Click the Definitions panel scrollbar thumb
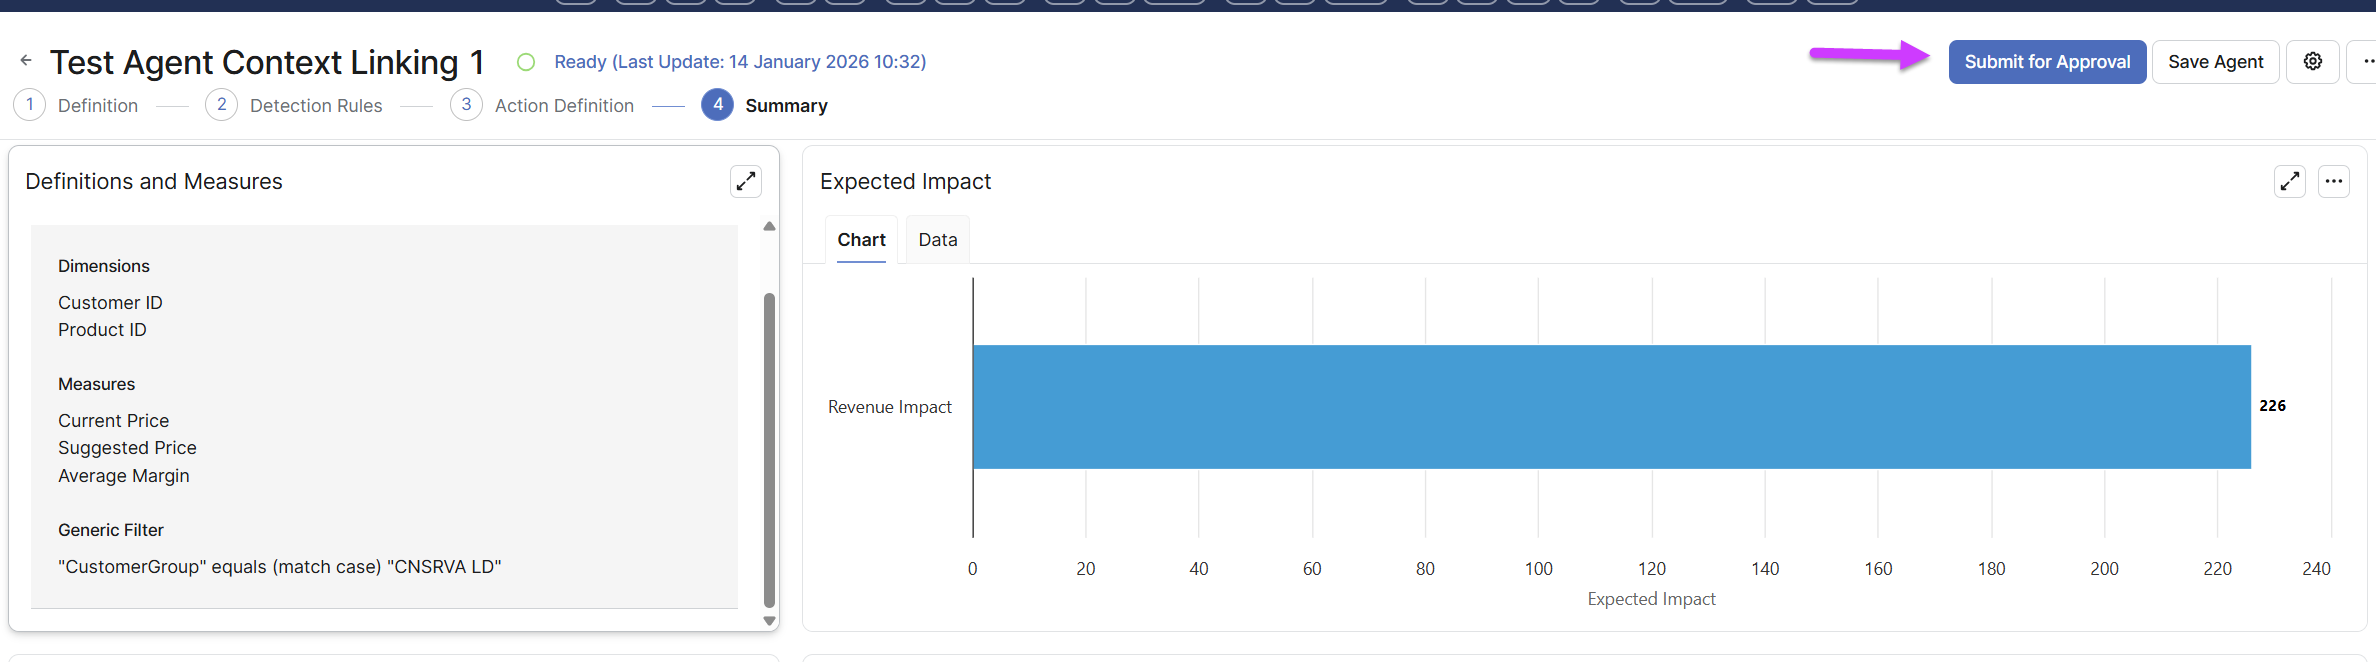The width and height of the screenshot is (2376, 662). [x=769, y=450]
